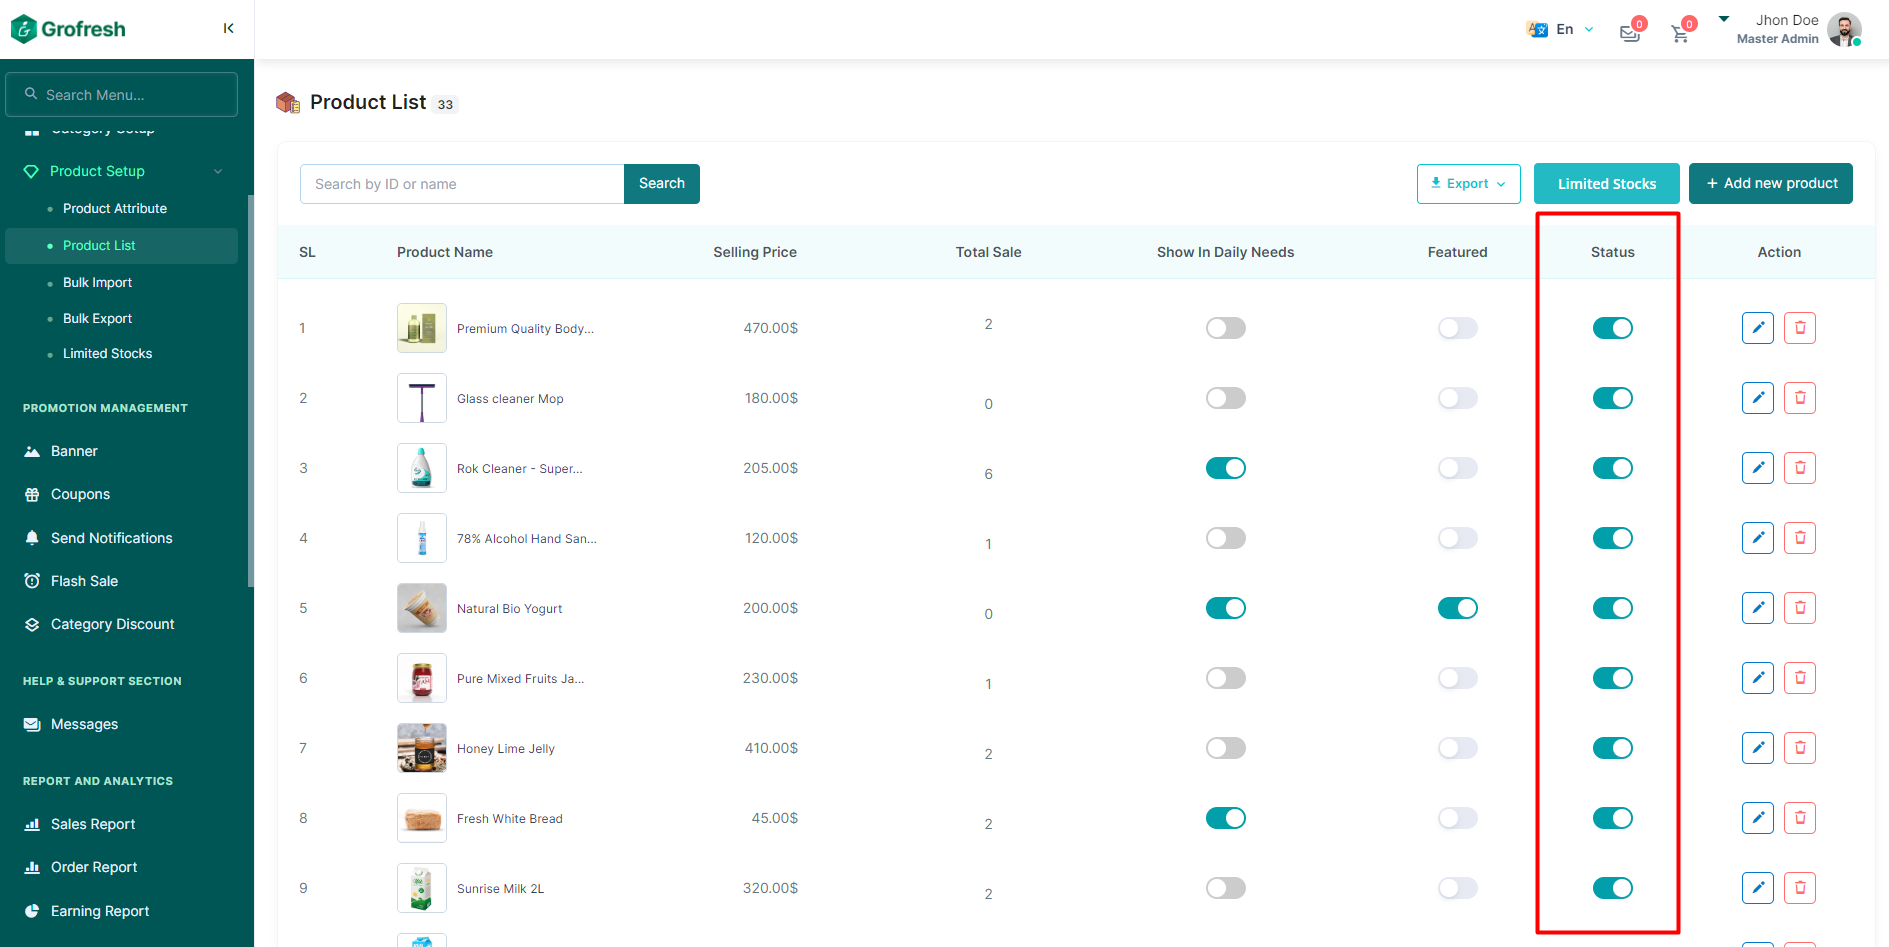Click the Natural Bio Yogurt thumbnail

[x=422, y=608]
